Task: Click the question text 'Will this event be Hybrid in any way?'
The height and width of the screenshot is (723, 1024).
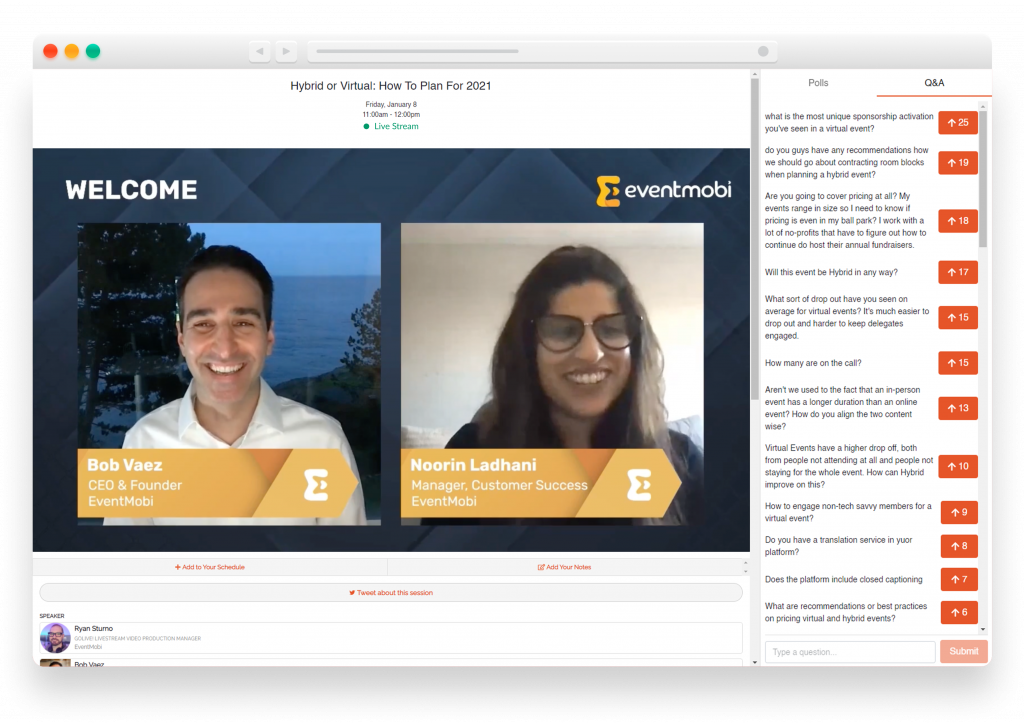Action: pos(831,272)
